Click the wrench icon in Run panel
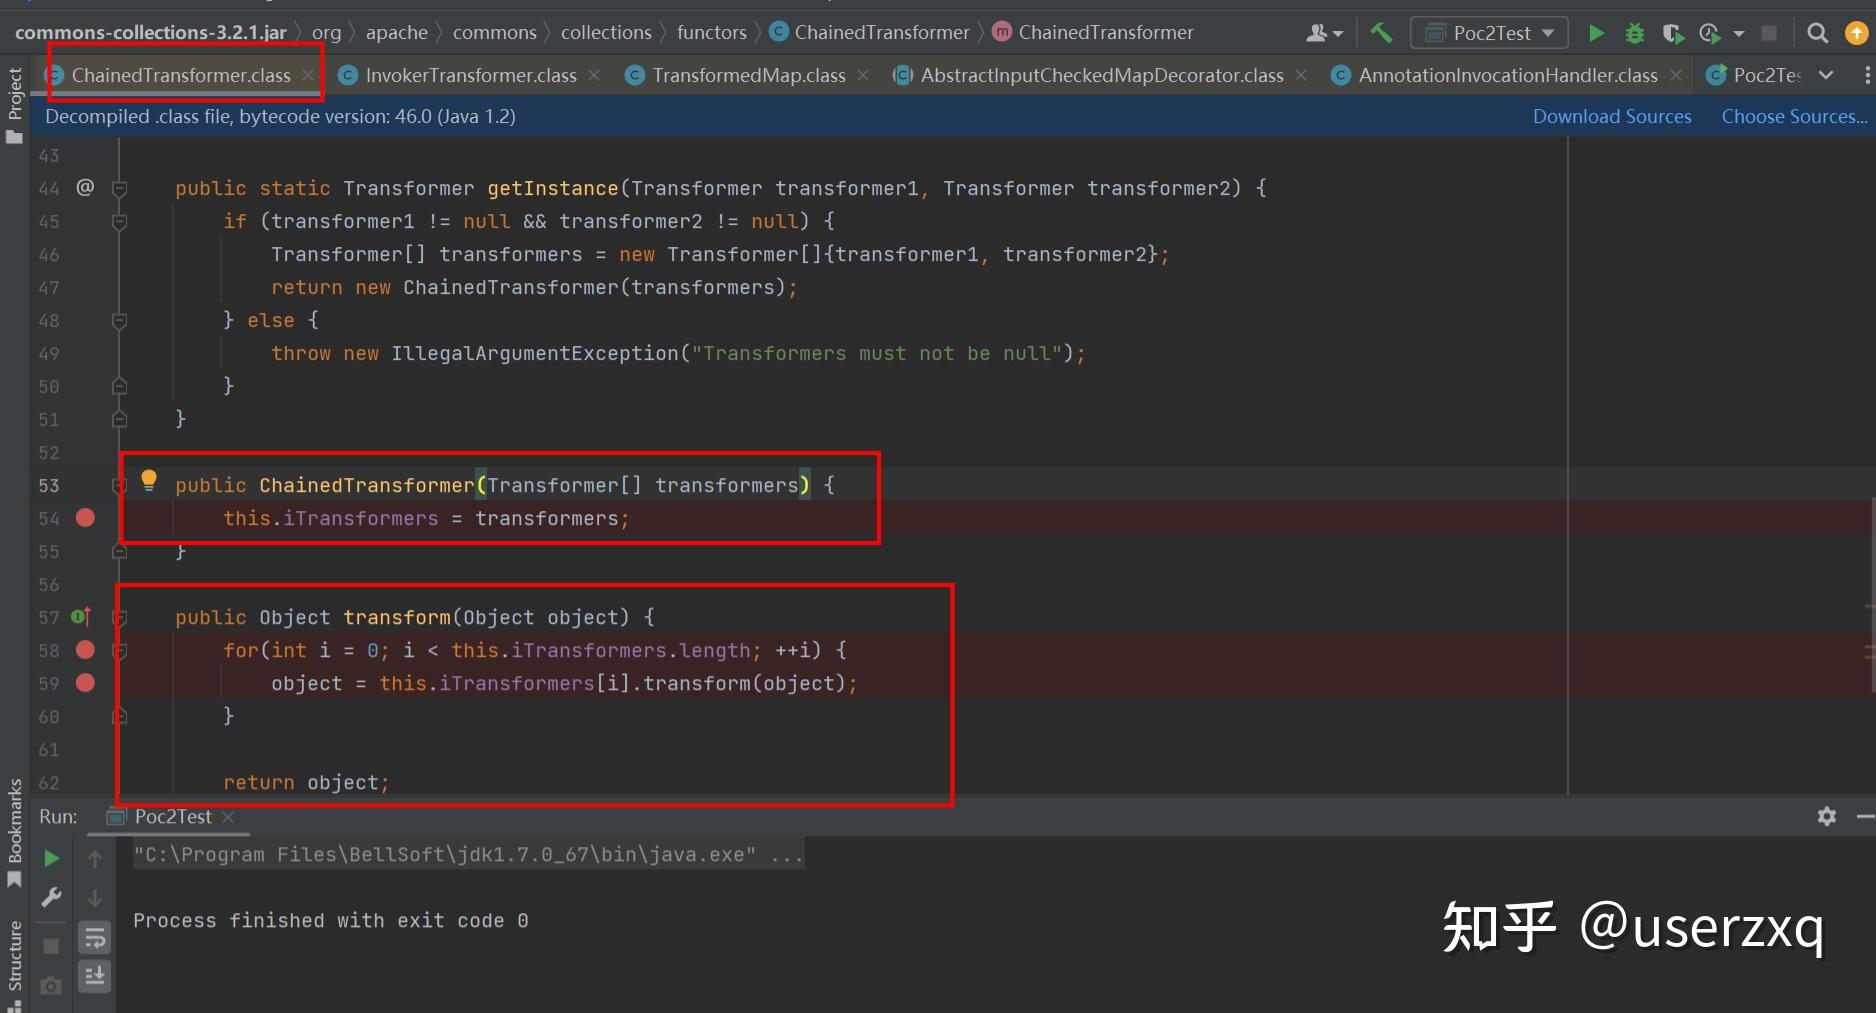The image size is (1876, 1013). click(x=51, y=897)
